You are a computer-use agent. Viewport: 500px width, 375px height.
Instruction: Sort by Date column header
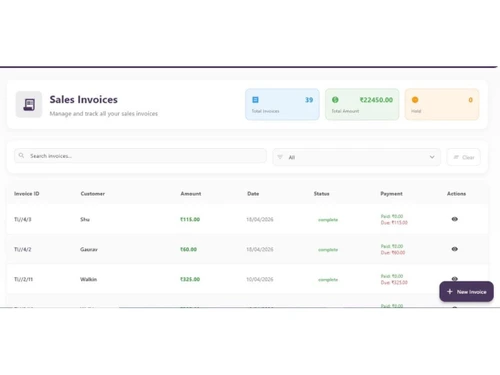[253, 194]
